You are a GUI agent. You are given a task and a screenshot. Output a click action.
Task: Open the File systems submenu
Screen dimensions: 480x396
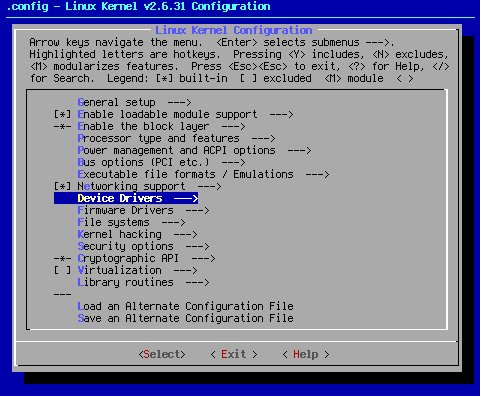131,222
